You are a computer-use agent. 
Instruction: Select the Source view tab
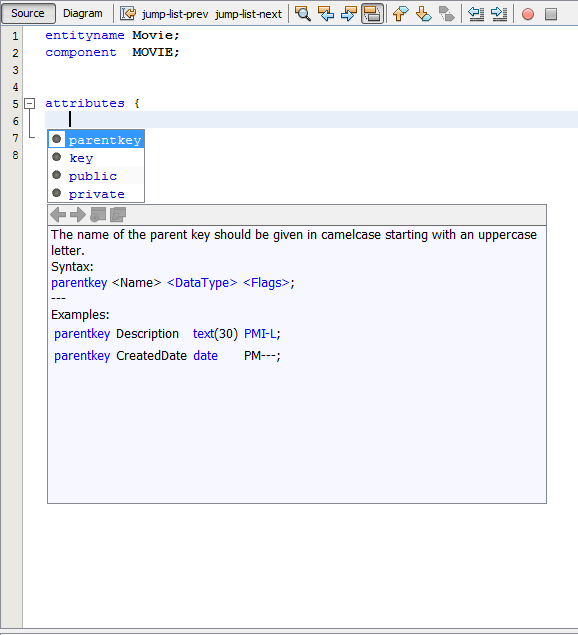click(x=28, y=13)
